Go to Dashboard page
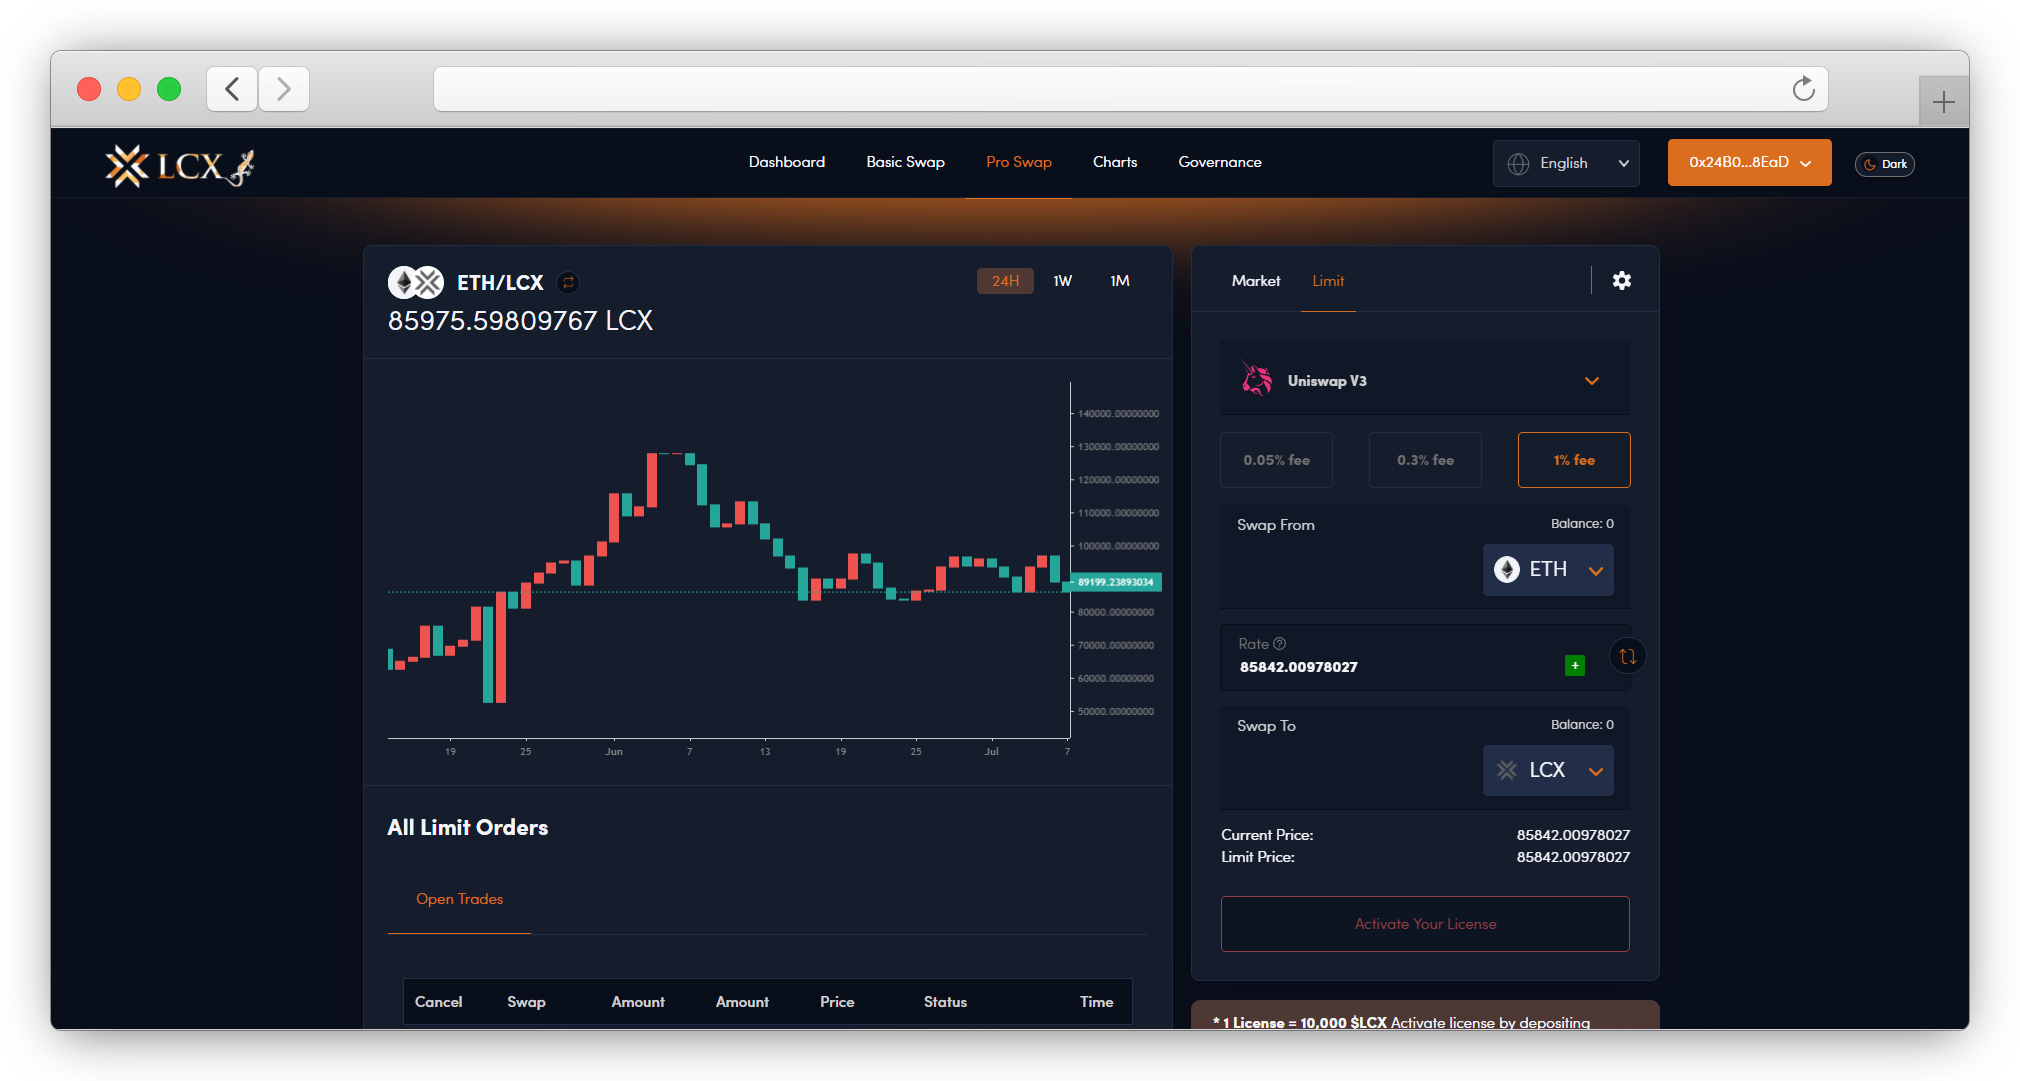 (x=787, y=162)
